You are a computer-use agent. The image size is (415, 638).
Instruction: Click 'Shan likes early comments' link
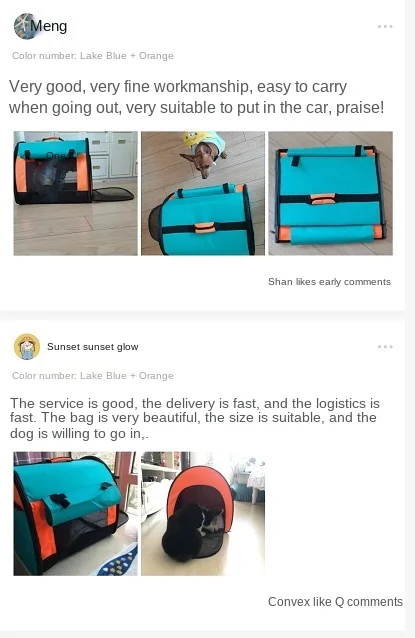click(329, 282)
